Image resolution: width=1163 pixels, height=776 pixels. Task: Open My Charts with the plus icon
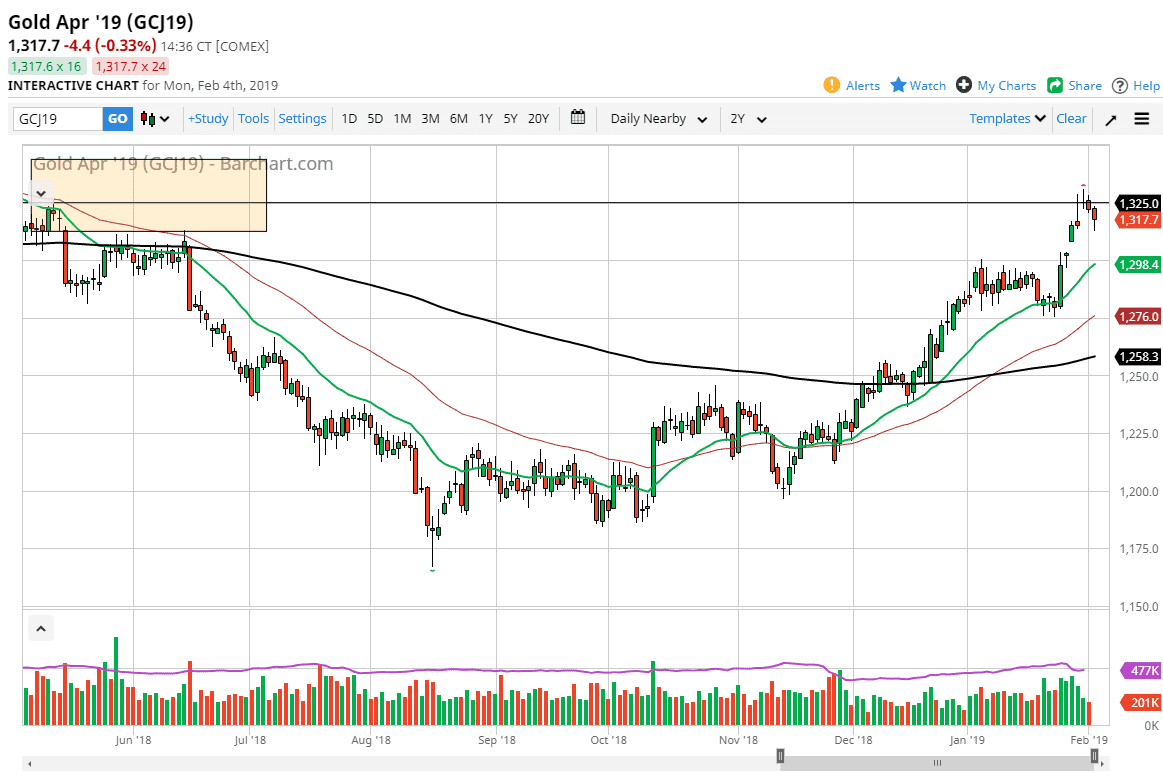click(x=962, y=86)
